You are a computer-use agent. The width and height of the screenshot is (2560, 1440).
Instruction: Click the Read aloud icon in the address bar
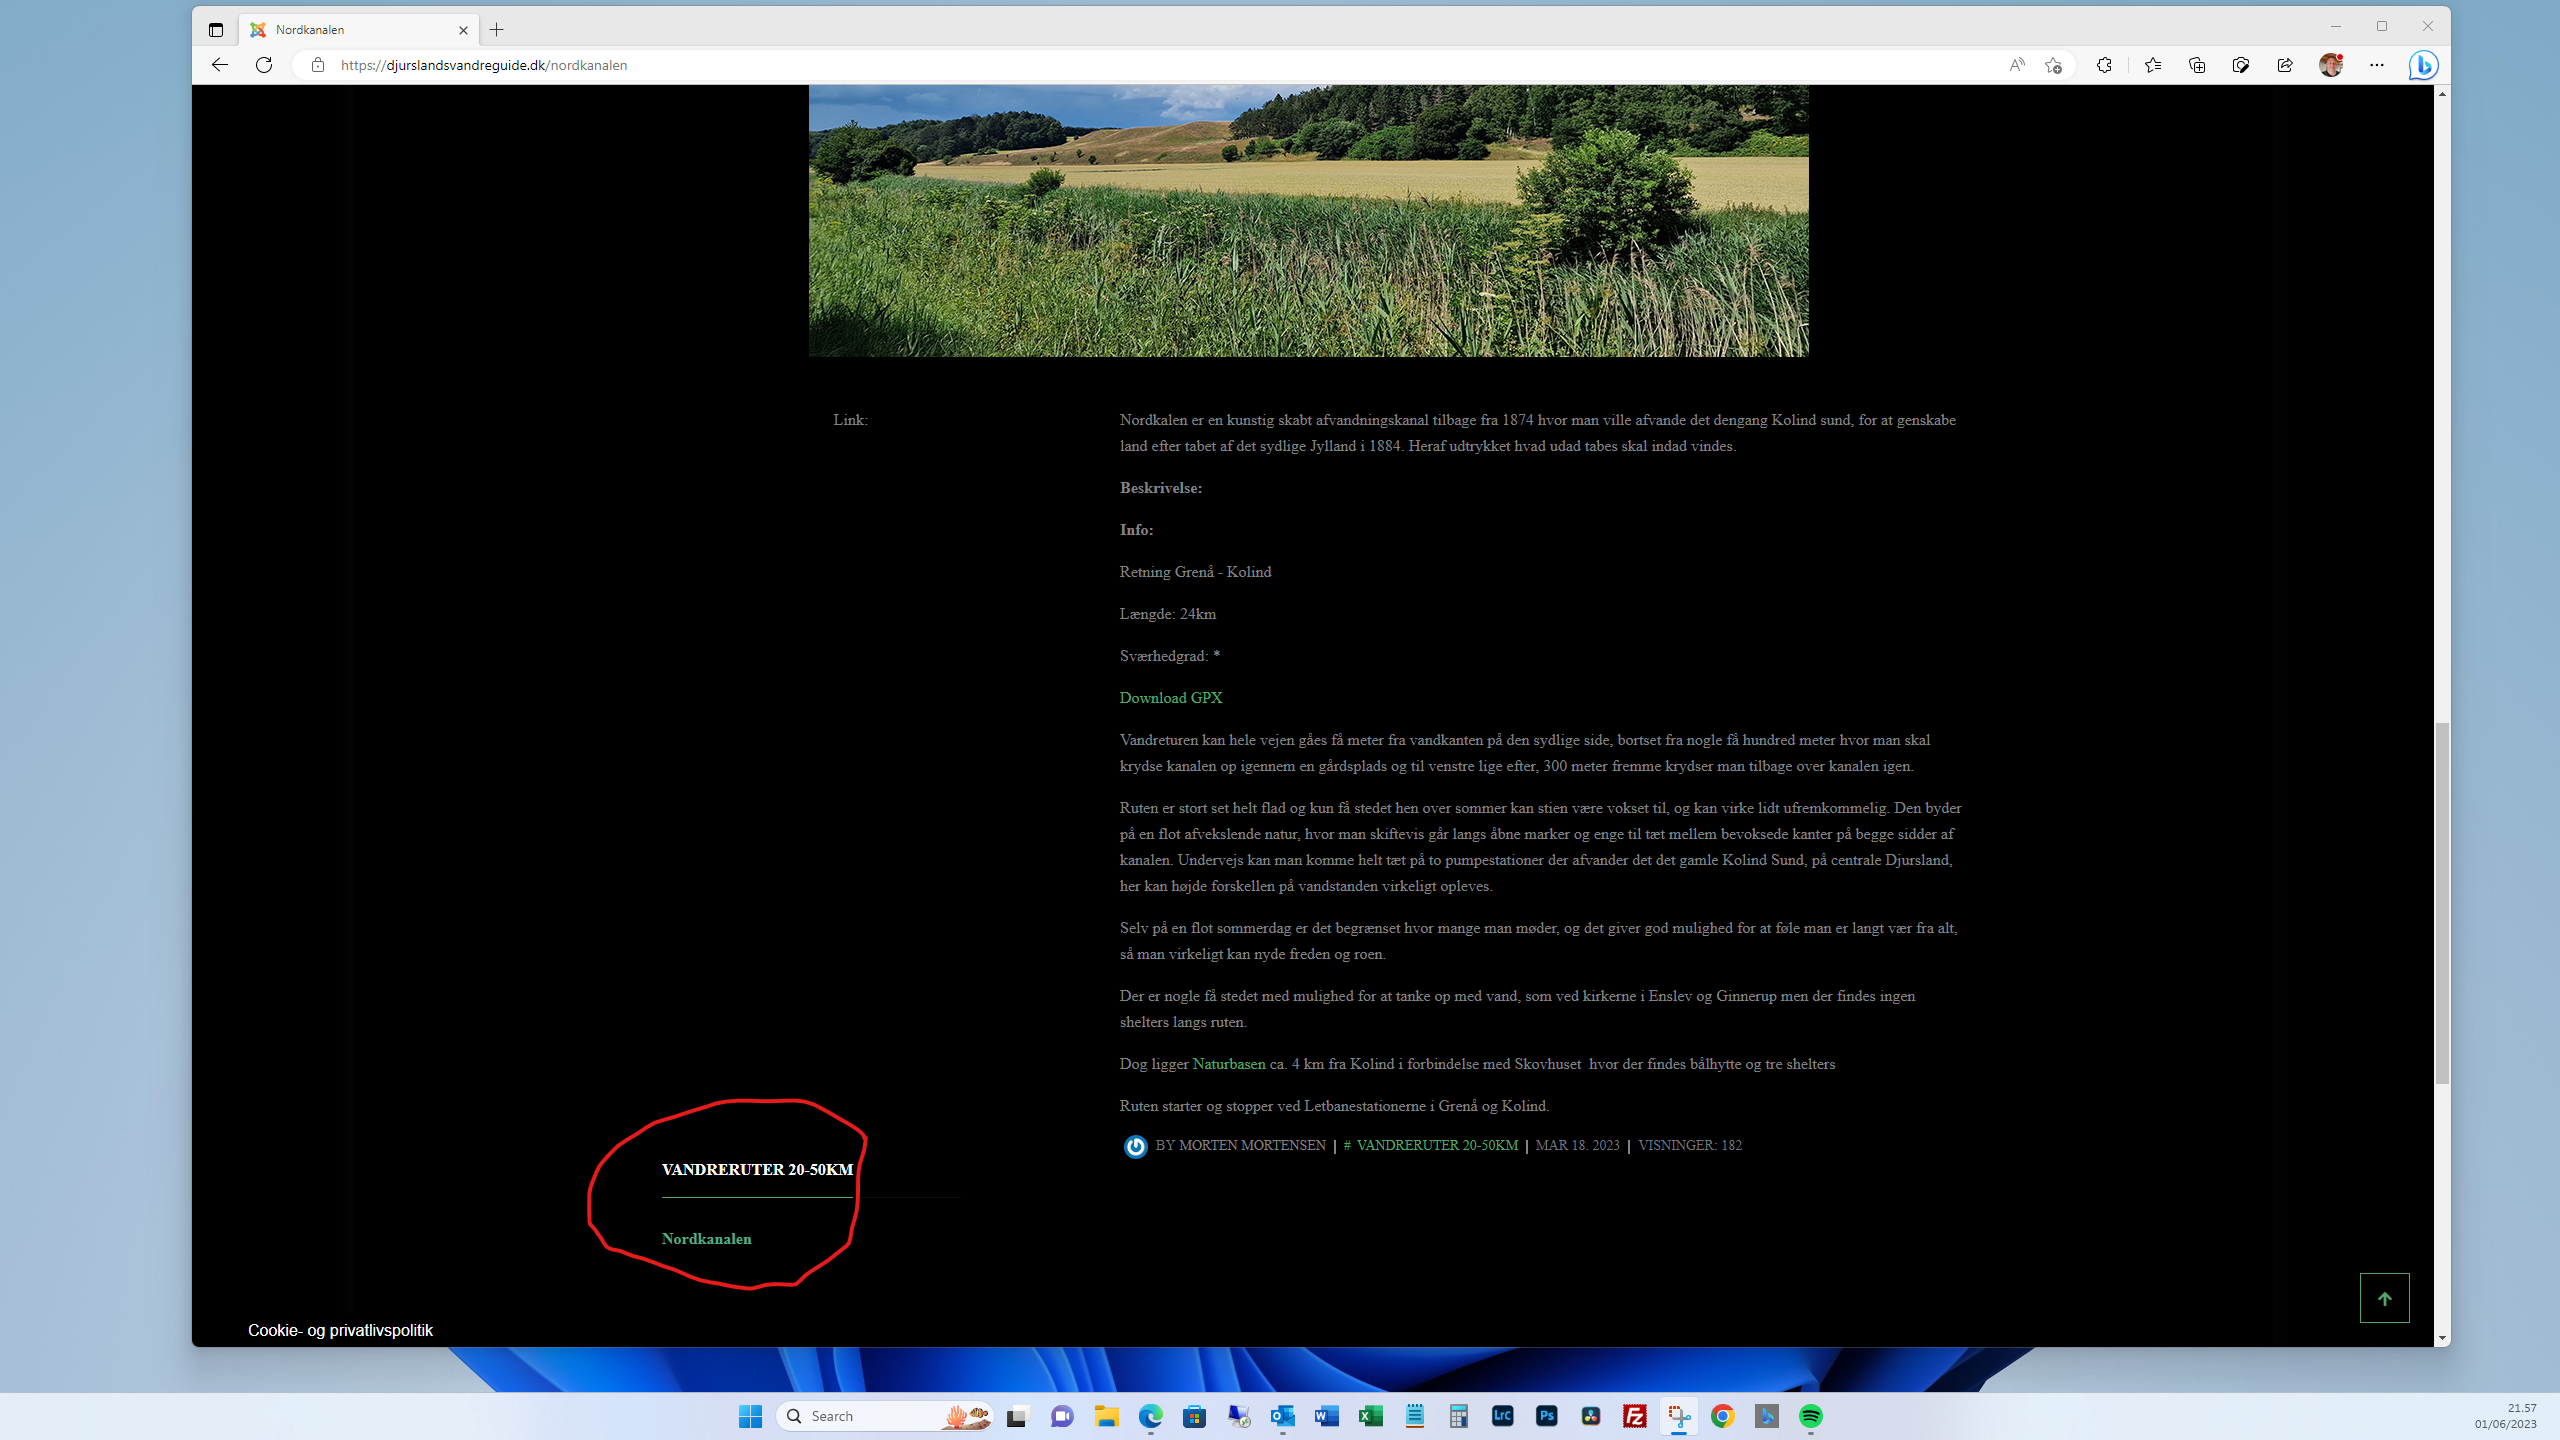click(x=2016, y=65)
